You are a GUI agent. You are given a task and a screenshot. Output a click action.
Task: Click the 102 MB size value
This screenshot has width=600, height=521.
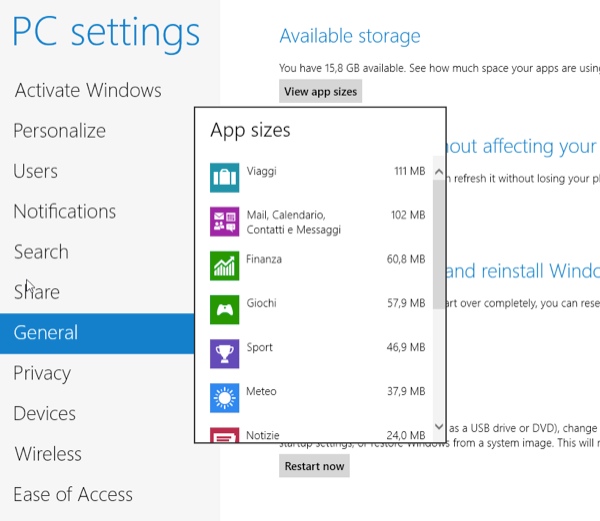[x=408, y=215]
